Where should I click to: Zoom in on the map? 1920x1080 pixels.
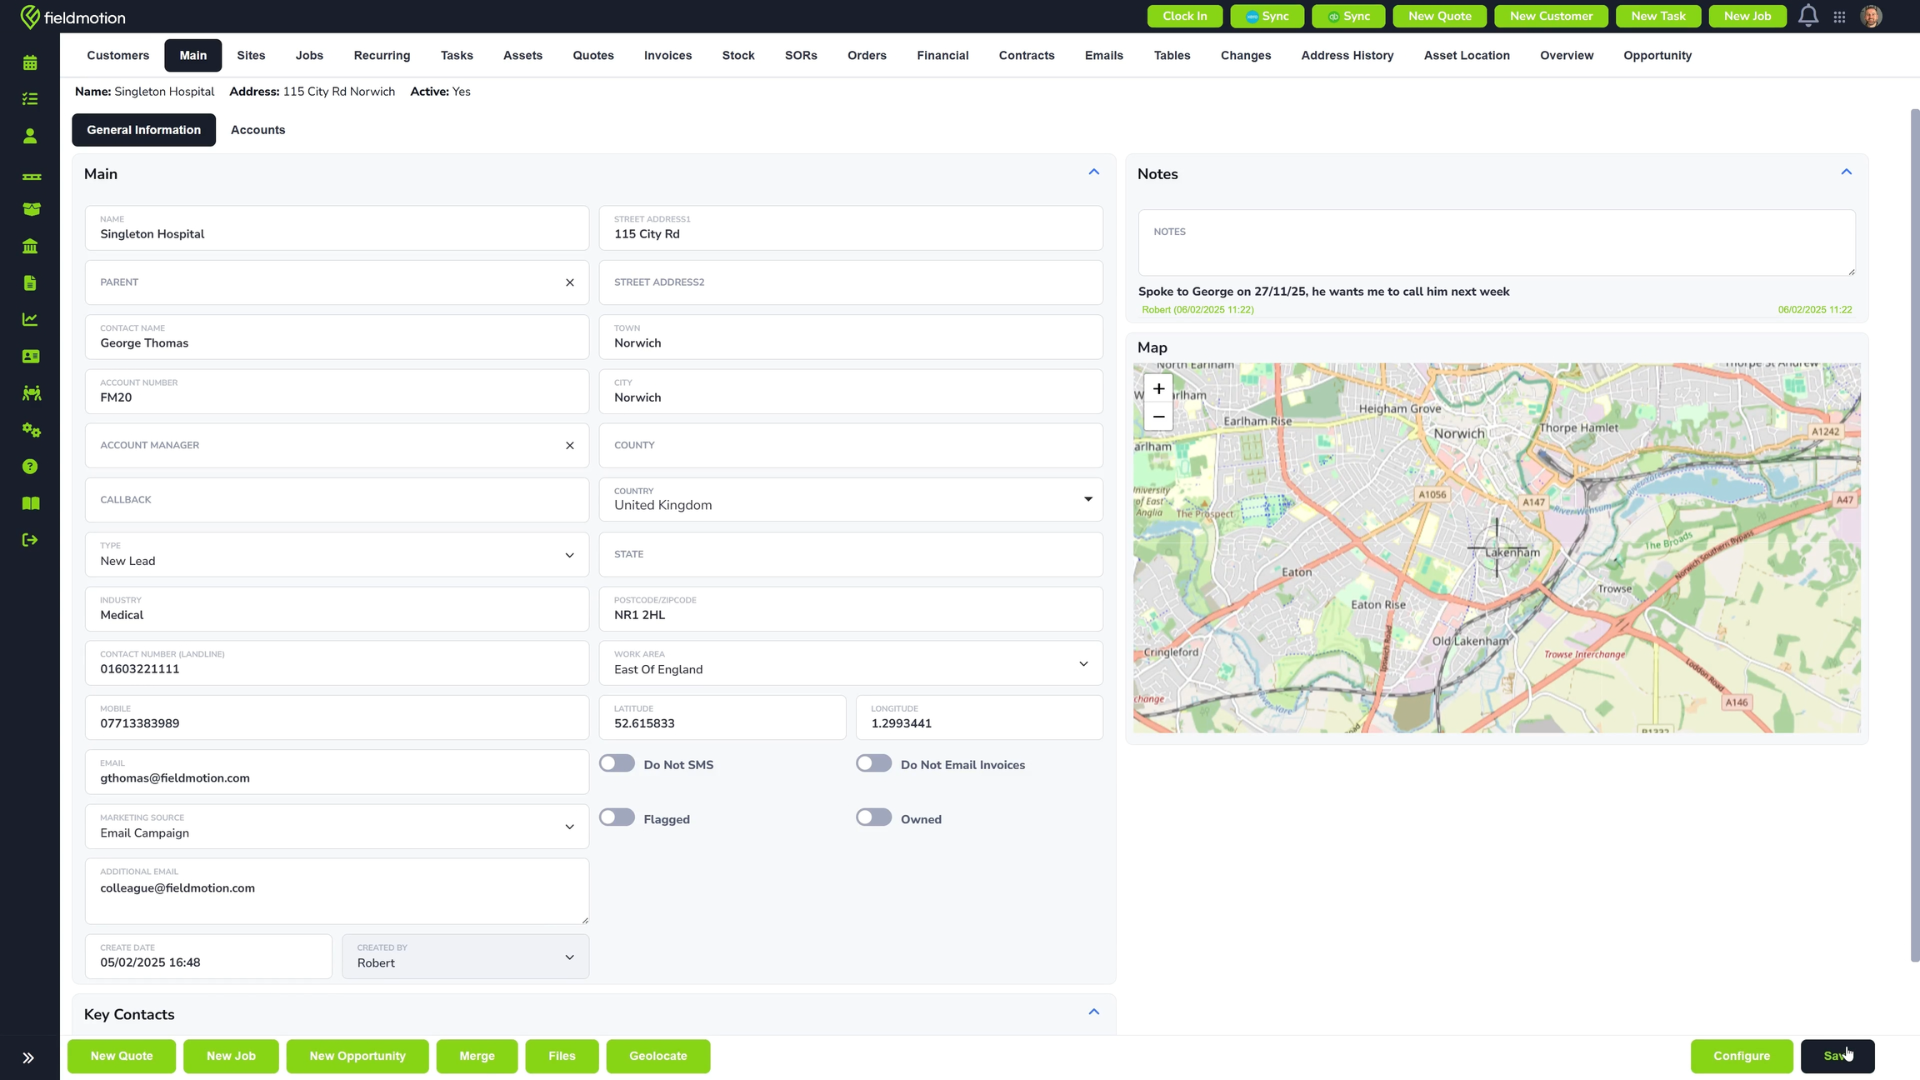1158,389
